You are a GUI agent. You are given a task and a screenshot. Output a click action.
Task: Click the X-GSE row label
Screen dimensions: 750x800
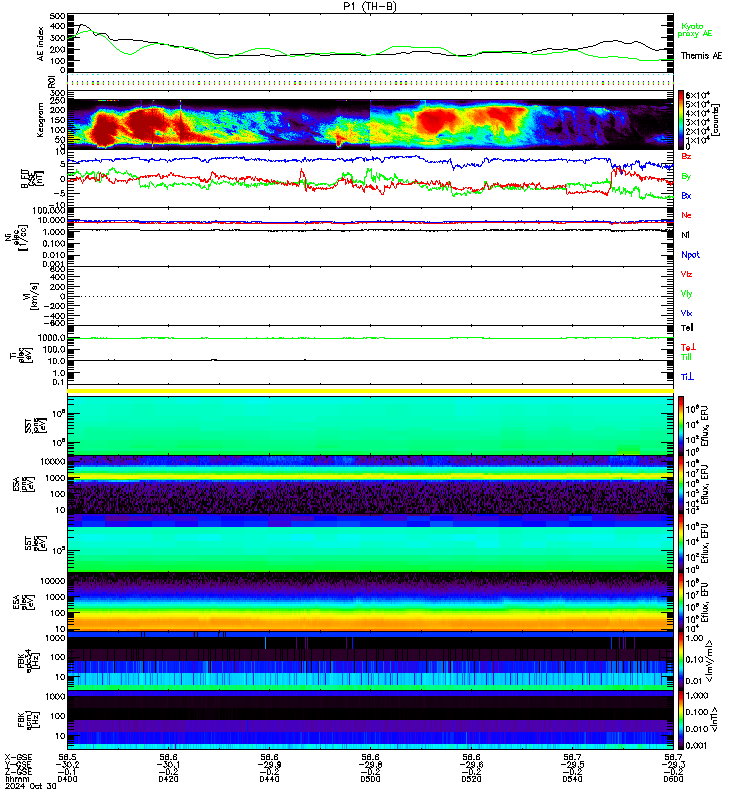[18, 757]
